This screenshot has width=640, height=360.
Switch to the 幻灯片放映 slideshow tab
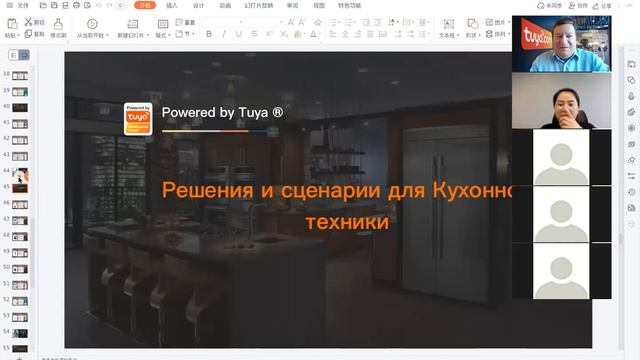259,5
